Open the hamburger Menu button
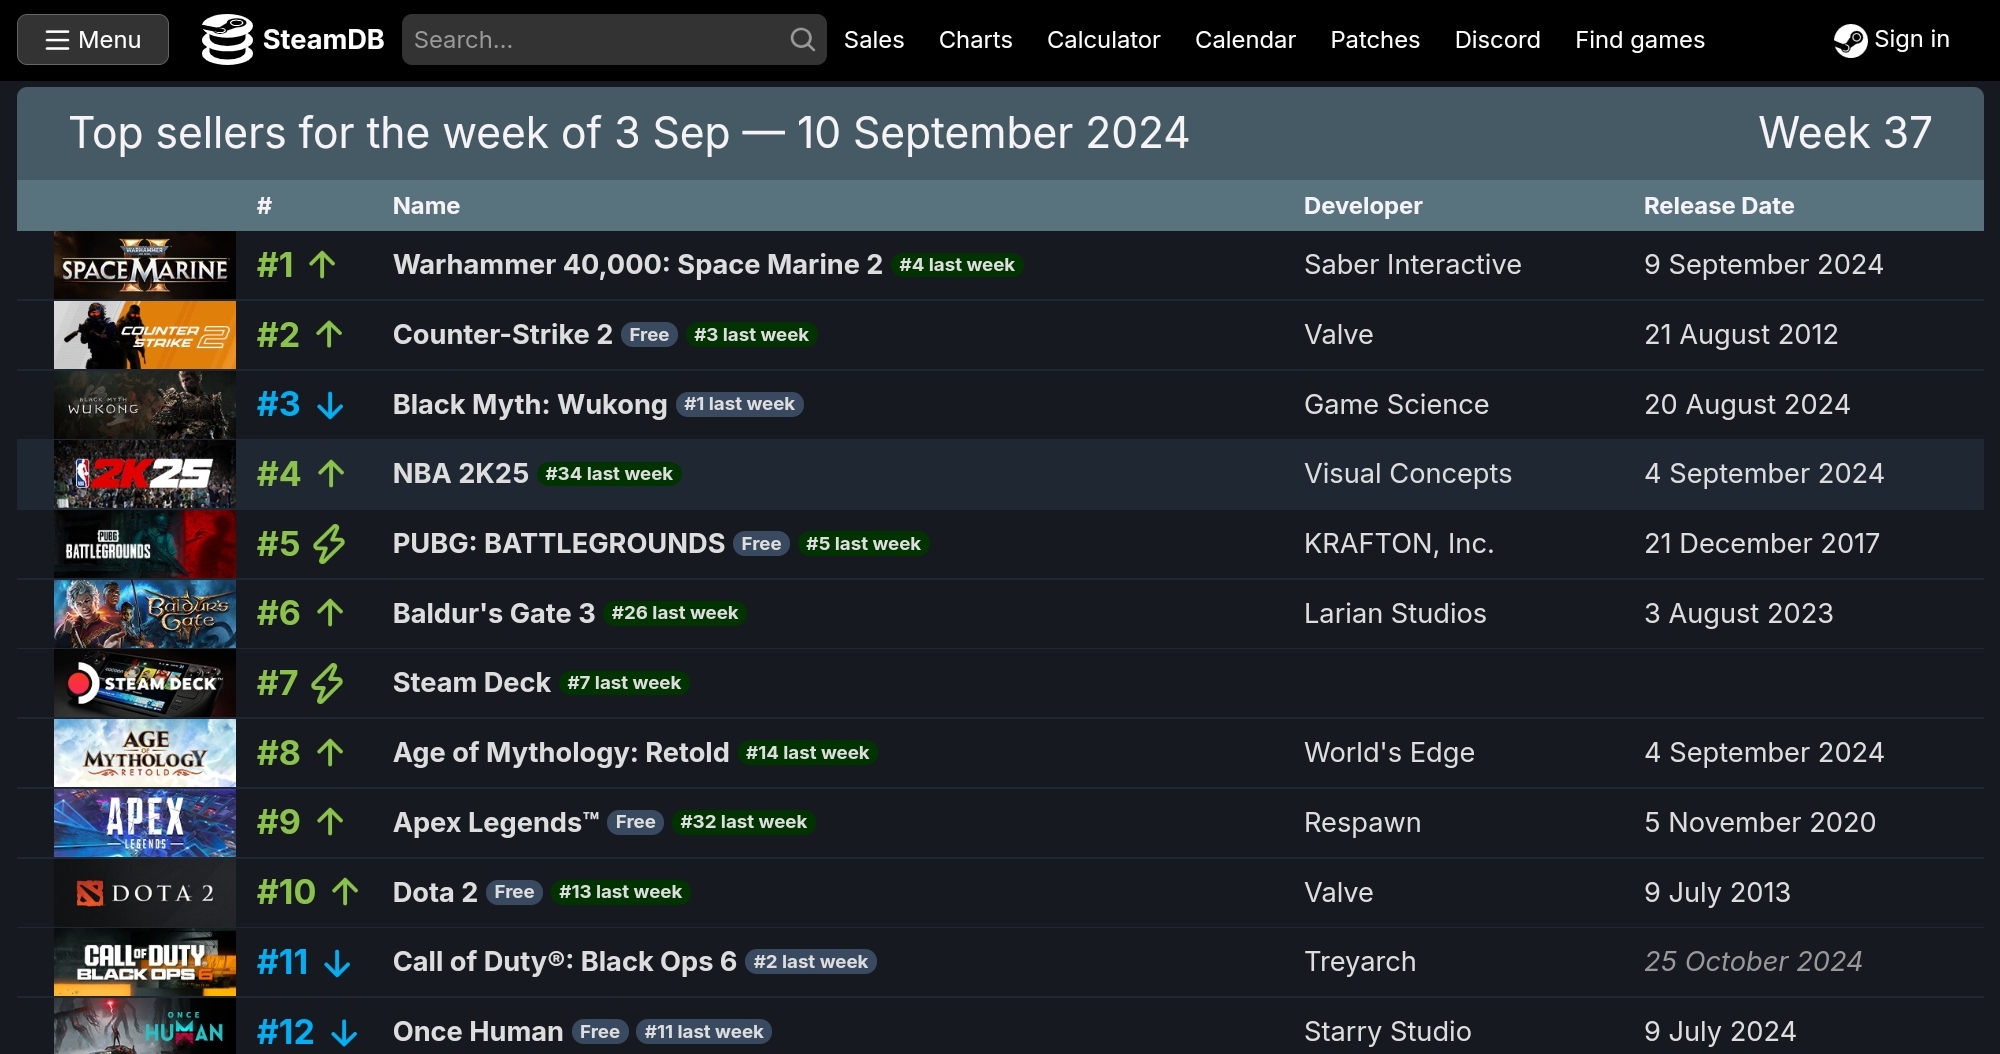 93,40
